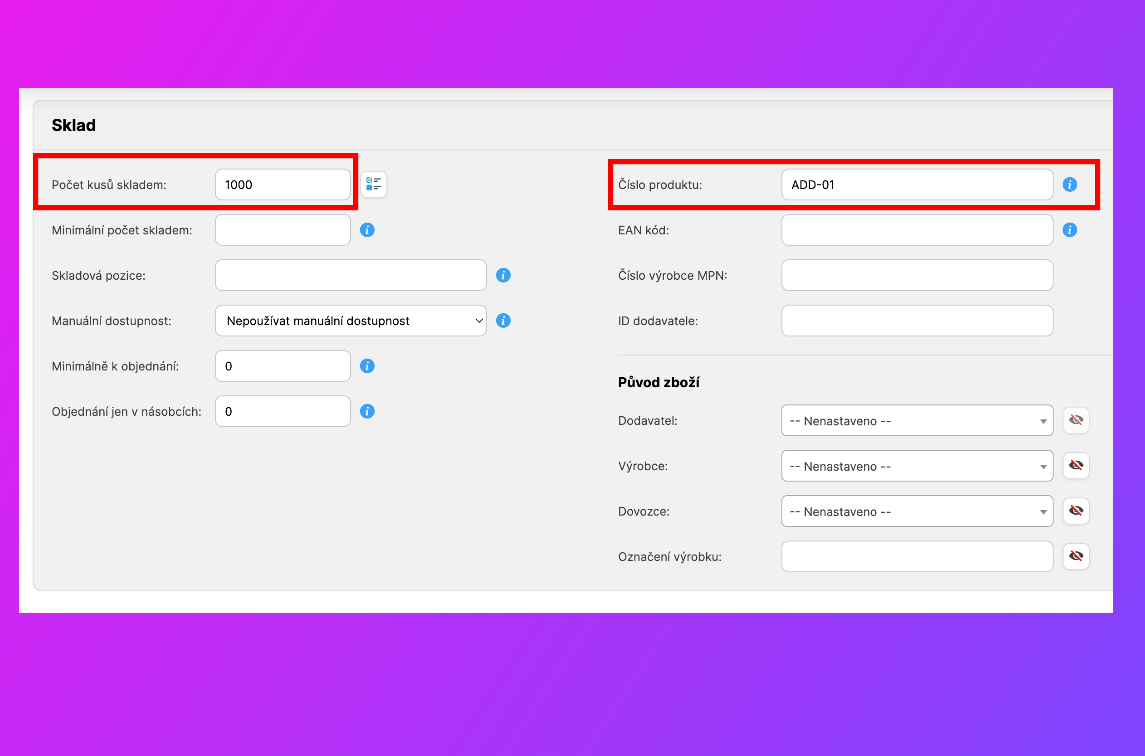Click info icon next to EAN kód
The height and width of the screenshot is (756, 1145).
[1069, 230]
